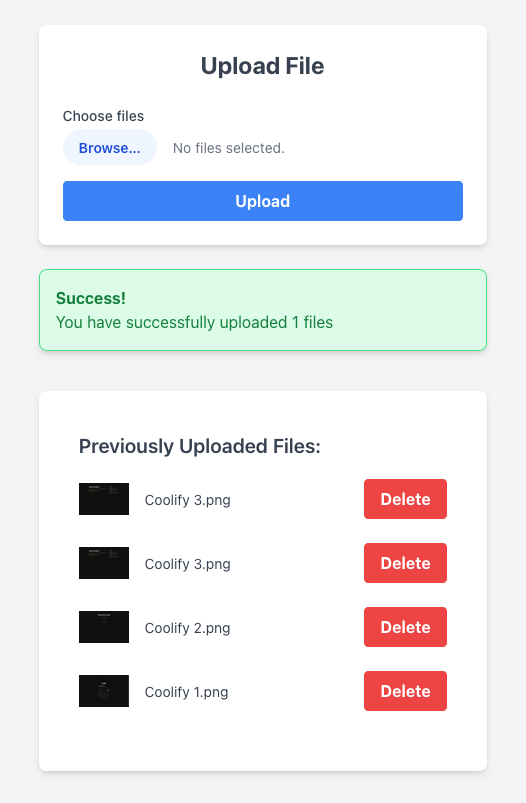
Task: Select the Coolify 2.png file name
Action: (x=187, y=628)
